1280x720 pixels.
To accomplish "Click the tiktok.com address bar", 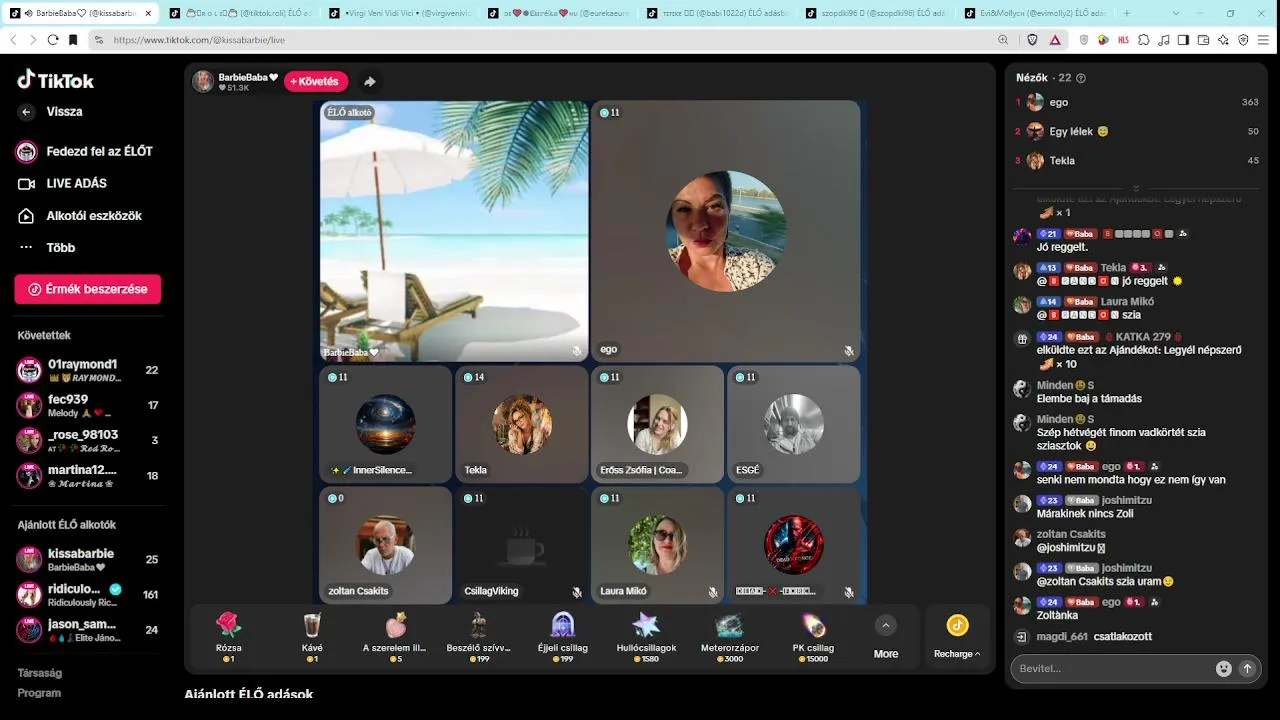I will (540, 40).
